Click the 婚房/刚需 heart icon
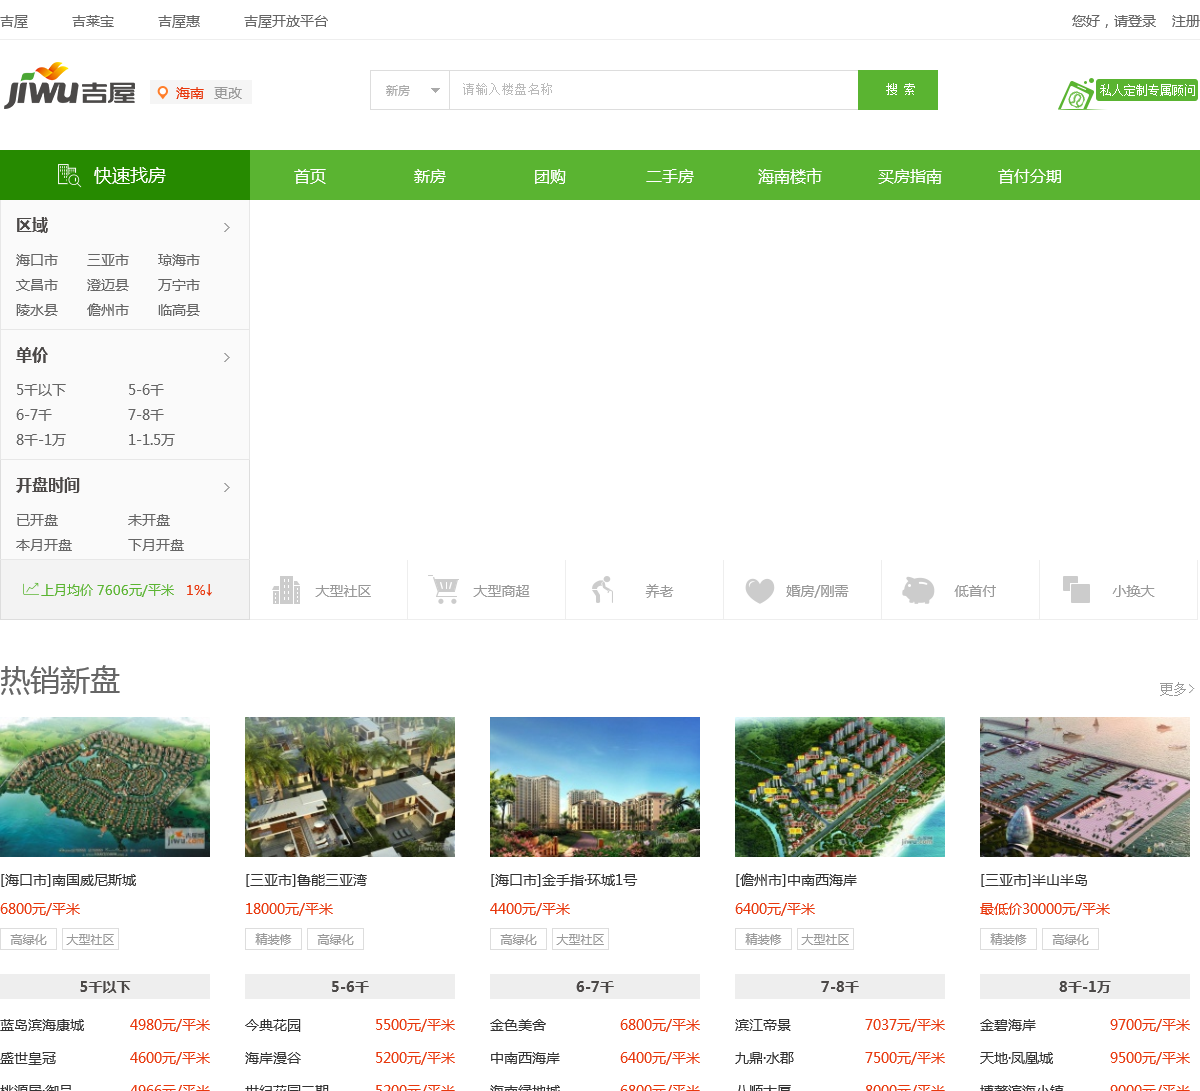 [x=760, y=591]
